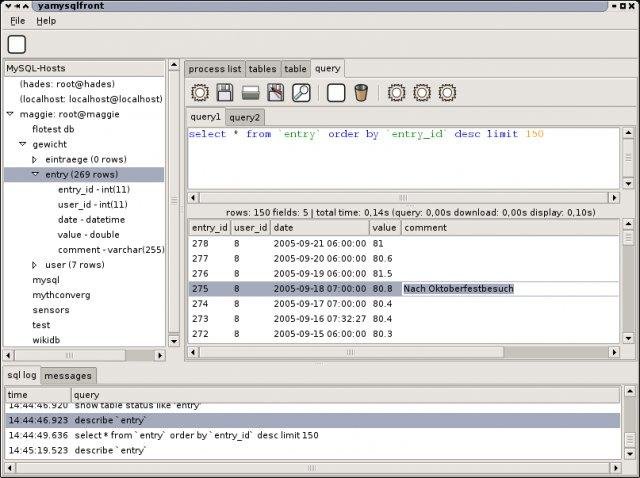Click the query column header in log

coord(345,395)
